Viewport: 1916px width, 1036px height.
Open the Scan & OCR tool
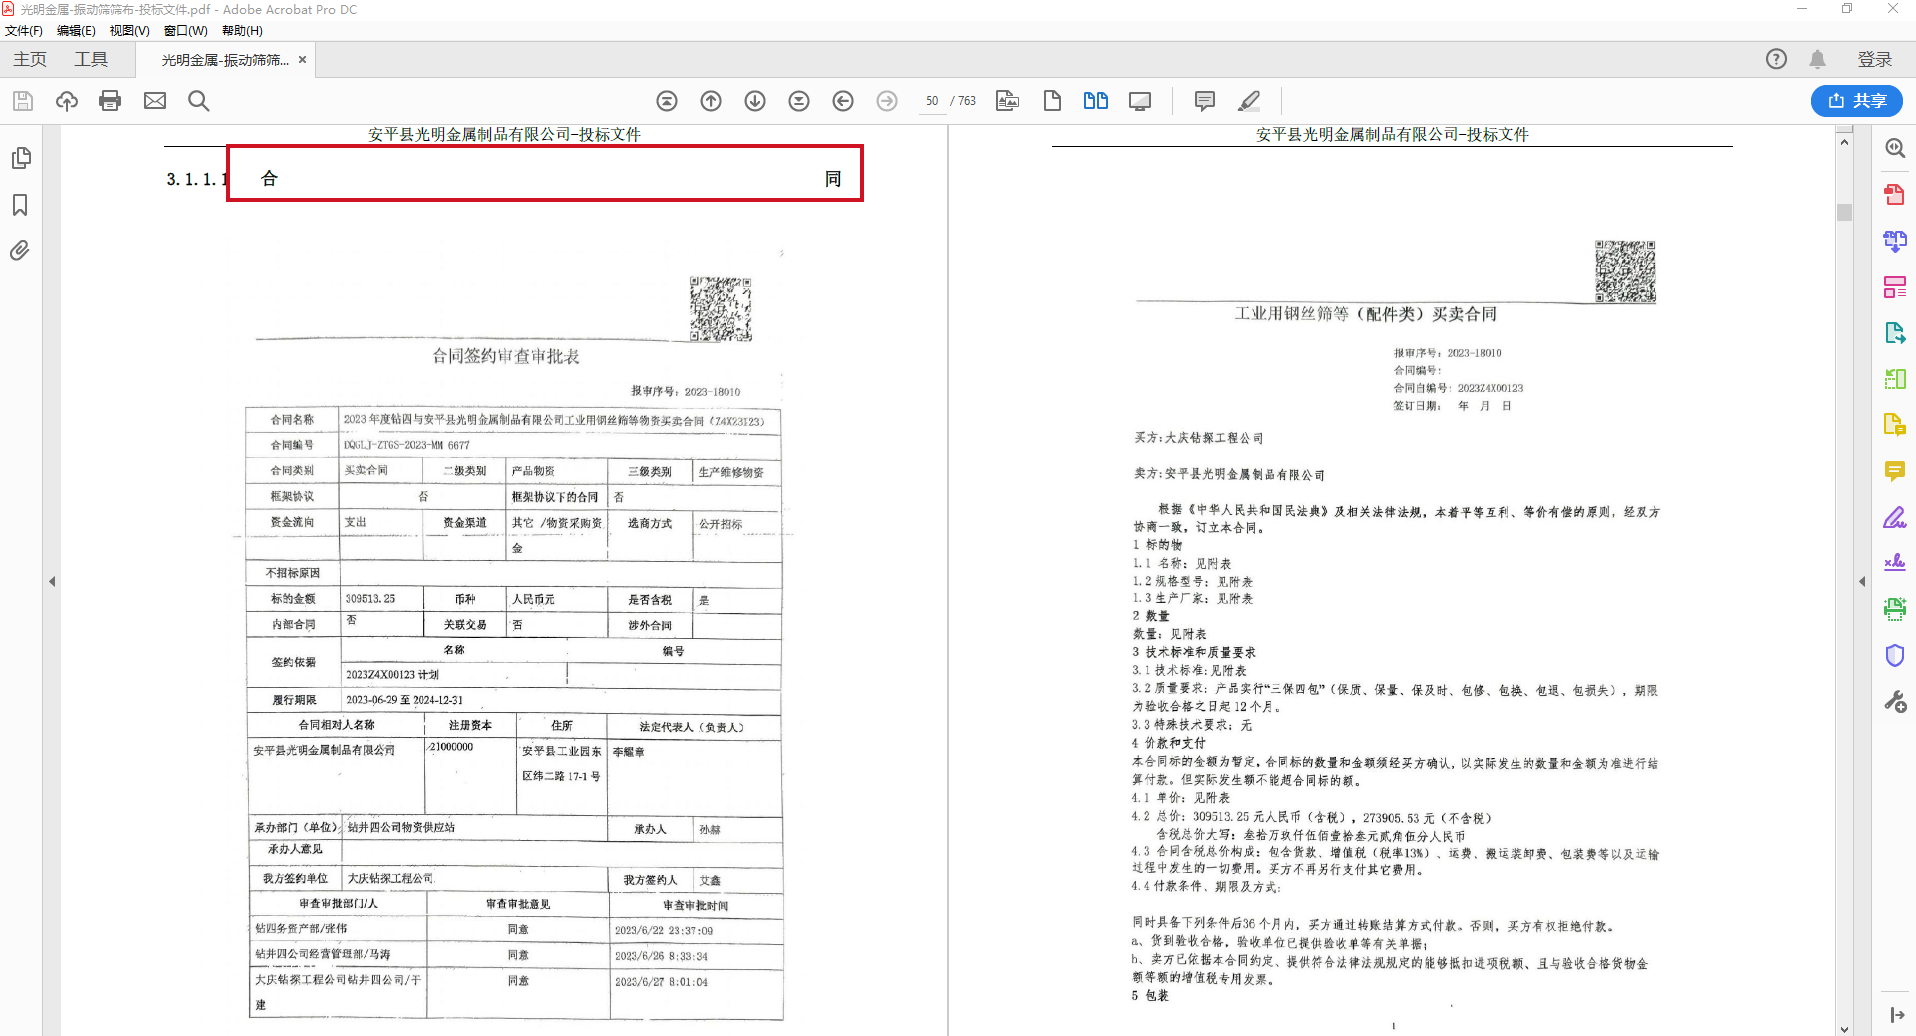pos(1895,609)
